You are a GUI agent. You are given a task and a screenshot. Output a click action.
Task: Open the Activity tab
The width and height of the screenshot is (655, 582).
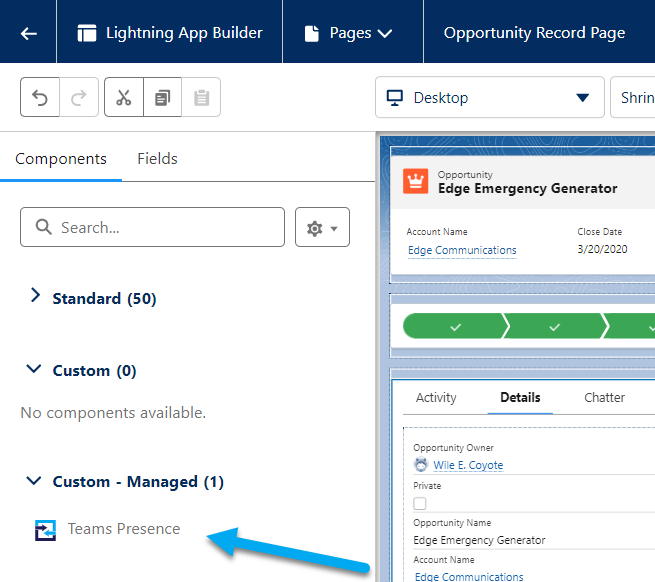pyautogui.click(x=436, y=397)
